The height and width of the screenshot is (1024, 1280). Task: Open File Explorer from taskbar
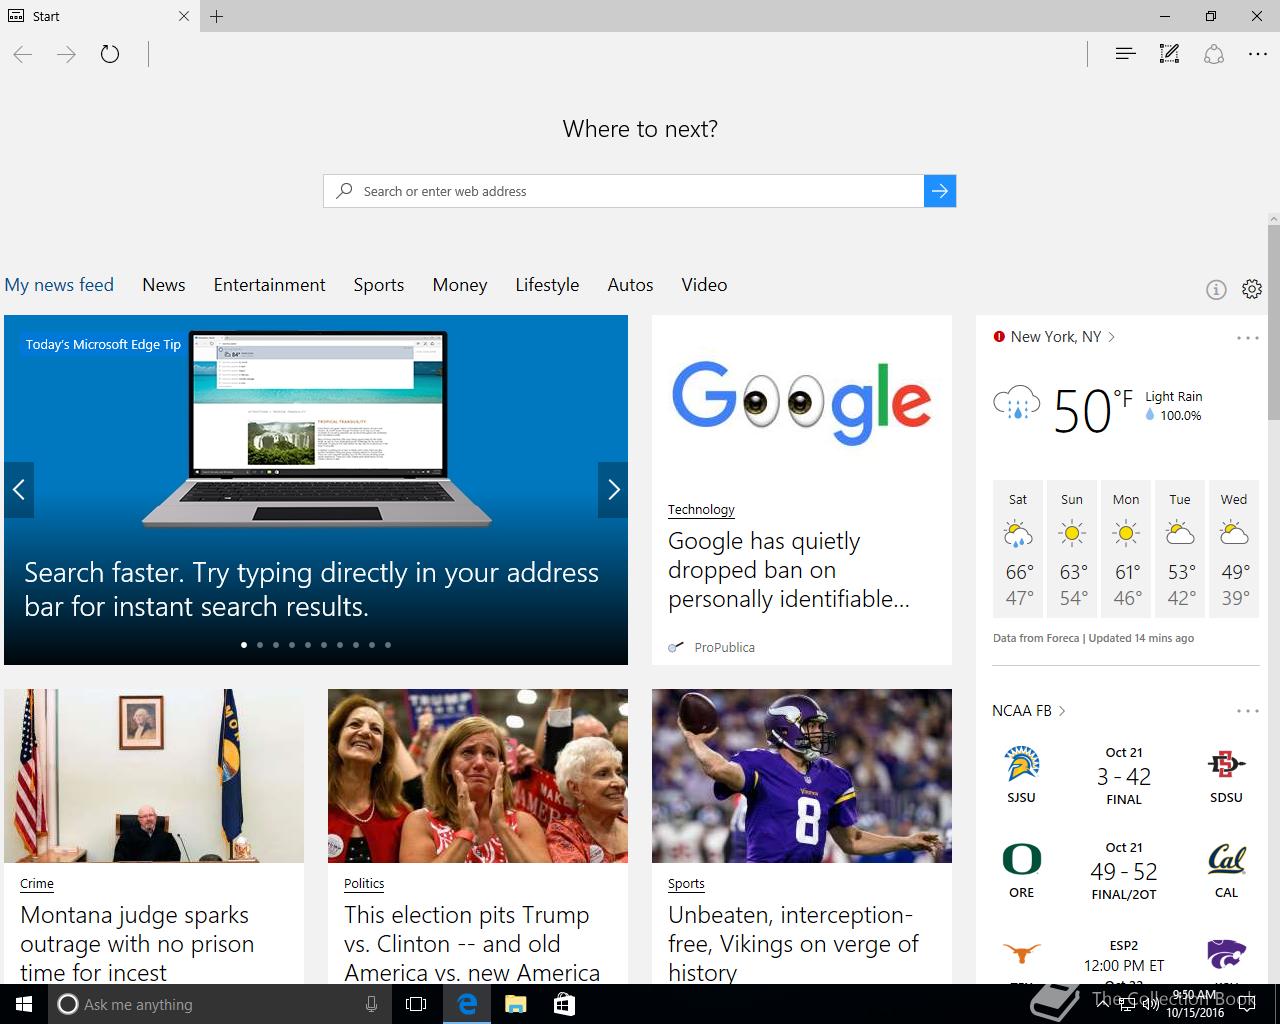515,1004
